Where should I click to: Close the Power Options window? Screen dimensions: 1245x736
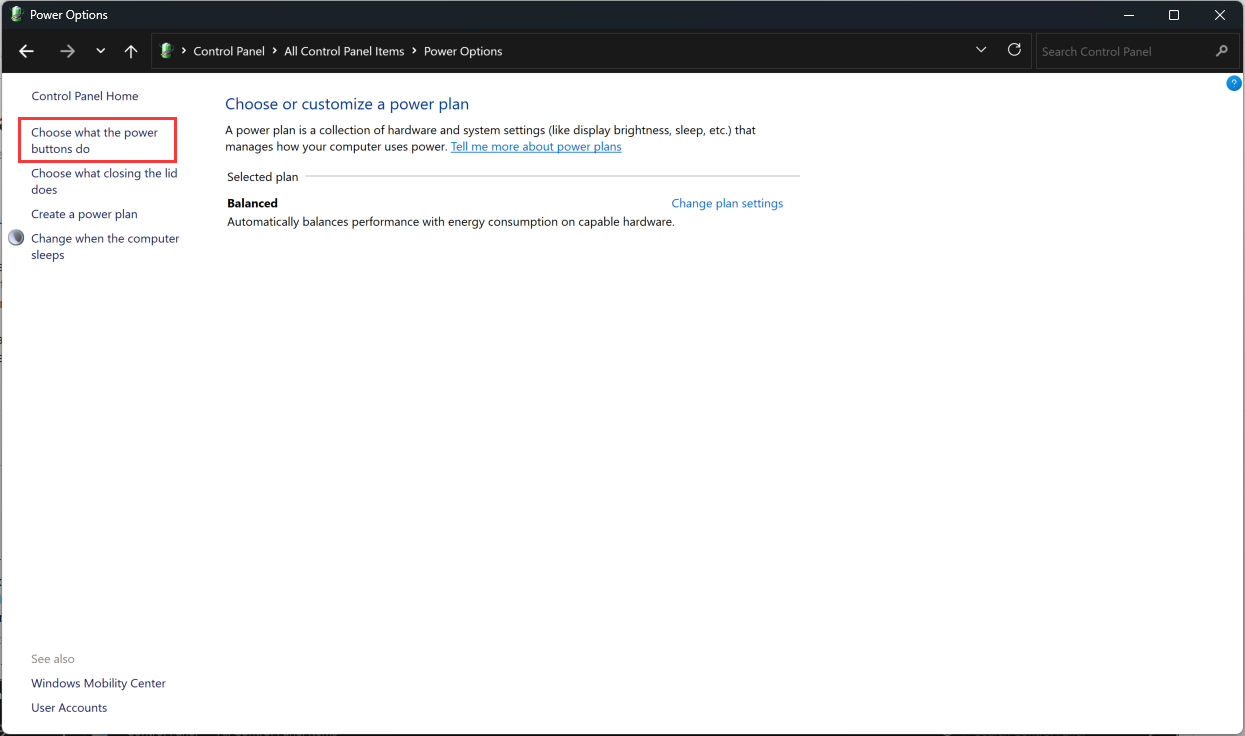tap(1220, 15)
